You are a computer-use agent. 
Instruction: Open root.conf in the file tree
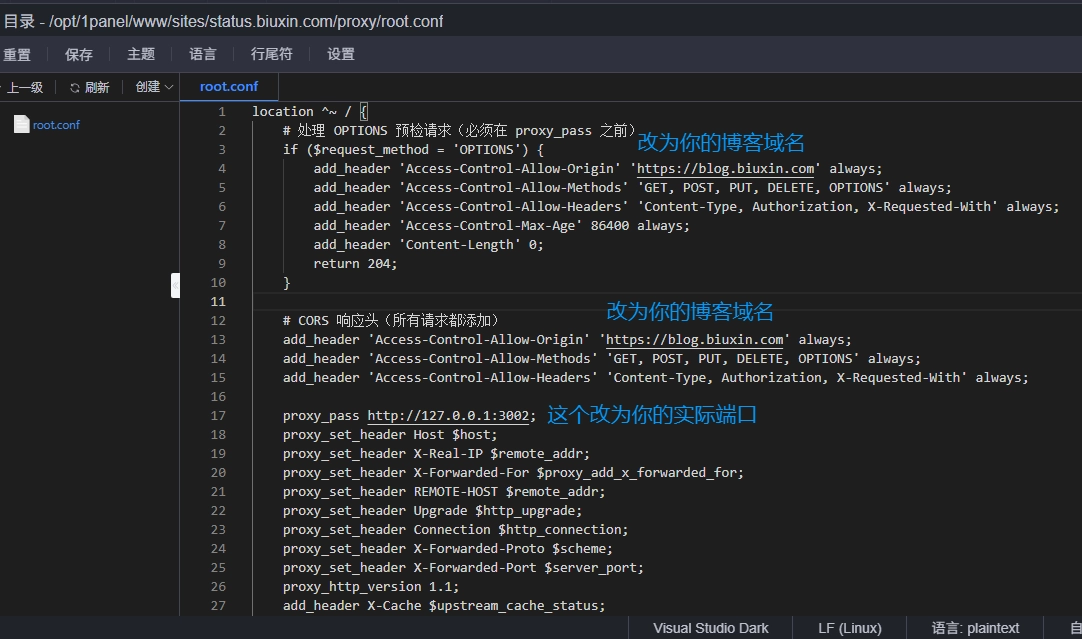pyautogui.click(x=56, y=125)
